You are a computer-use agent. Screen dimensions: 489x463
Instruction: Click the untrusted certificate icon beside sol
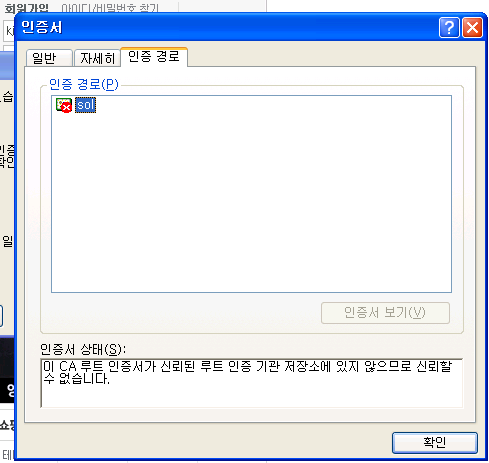pyautogui.click(x=64, y=105)
